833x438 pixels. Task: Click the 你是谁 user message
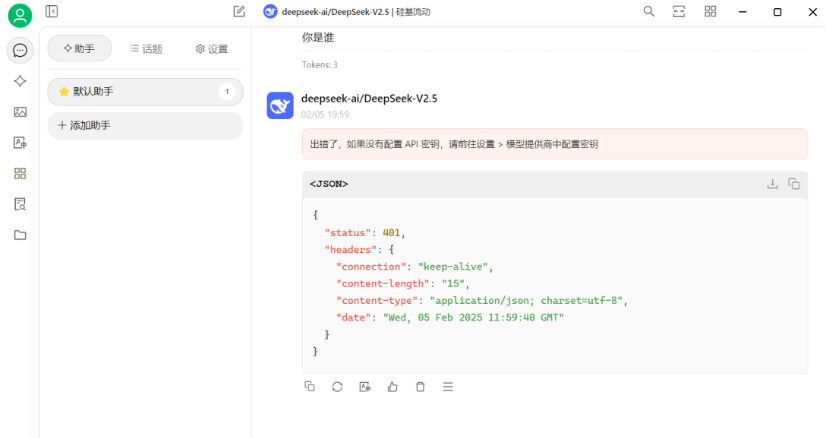(318, 37)
